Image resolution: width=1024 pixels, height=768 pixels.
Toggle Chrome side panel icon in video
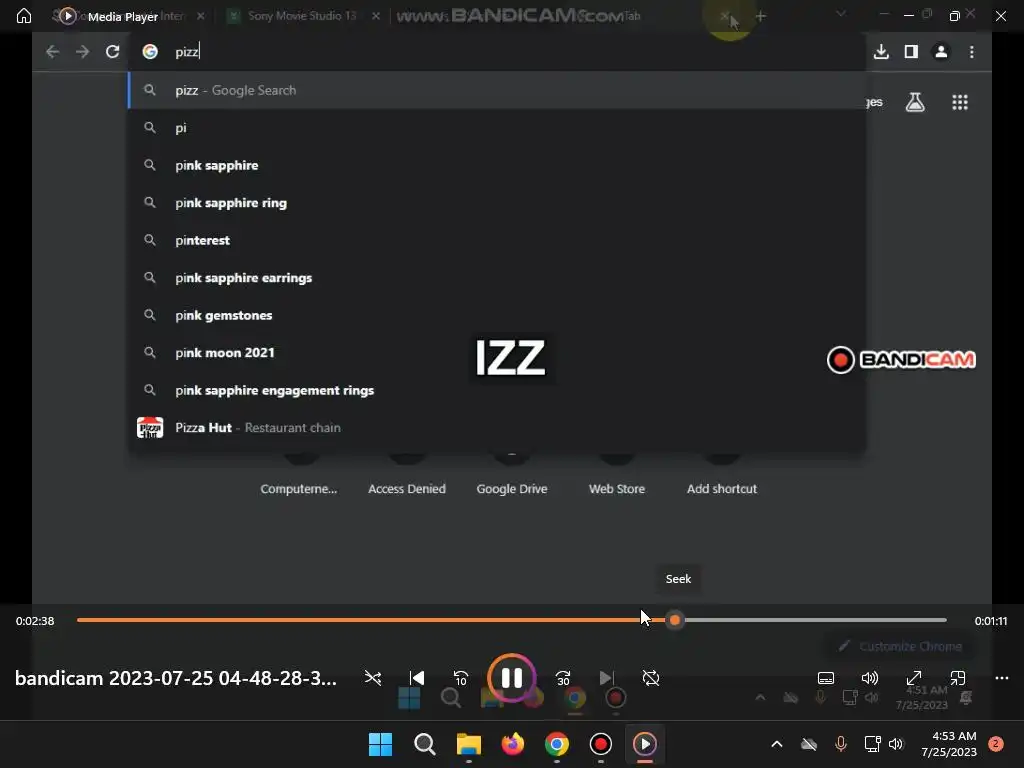(x=911, y=52)
